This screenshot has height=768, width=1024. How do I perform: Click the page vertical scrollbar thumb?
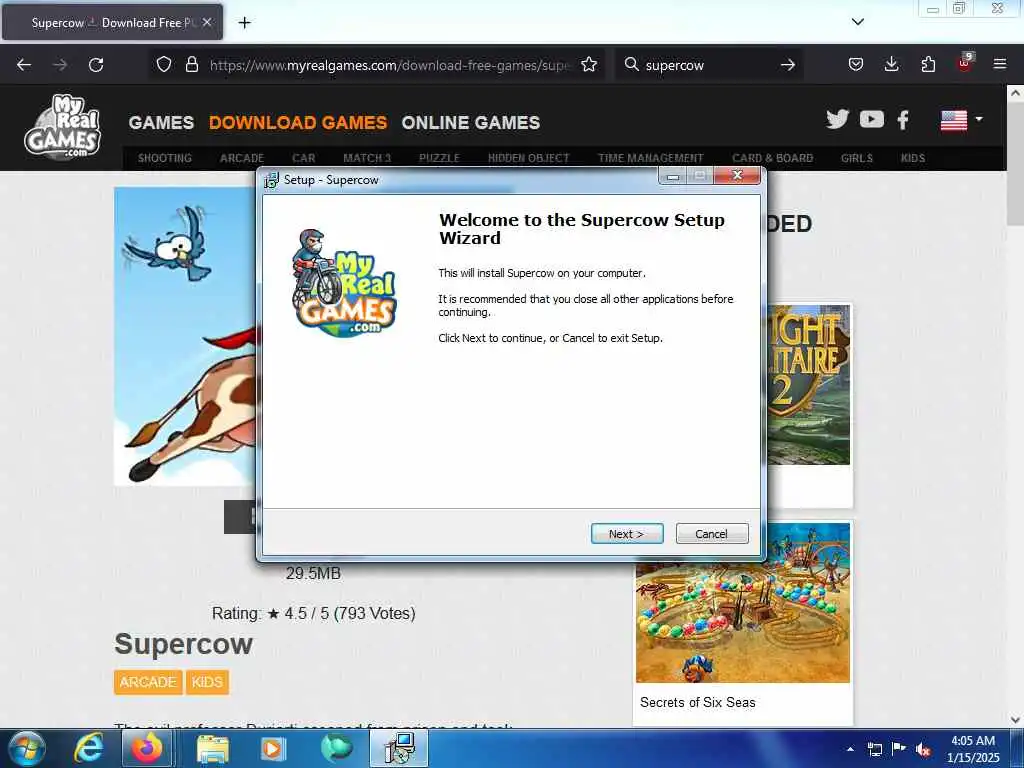click(x=1015, y=162)
